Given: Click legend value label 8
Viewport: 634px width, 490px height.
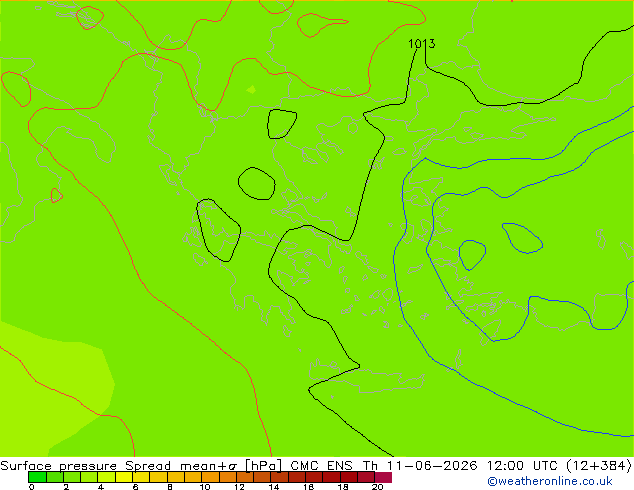Looking at the screenshot, I should pos(170,487).
